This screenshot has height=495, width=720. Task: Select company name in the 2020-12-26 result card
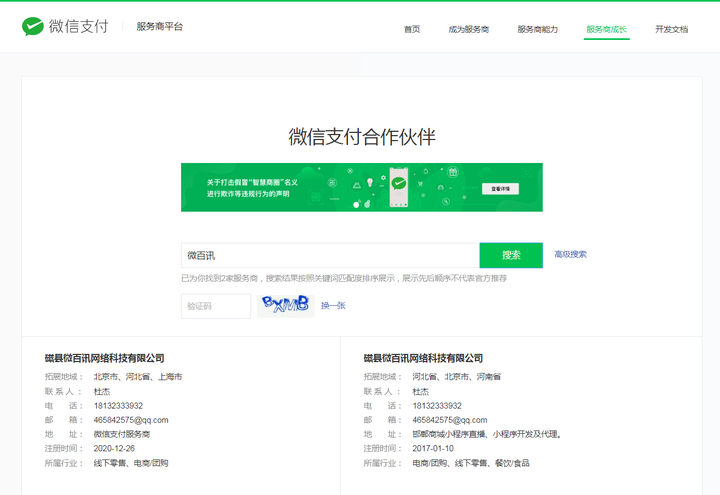pyautogui.click(x=104, y=358)
